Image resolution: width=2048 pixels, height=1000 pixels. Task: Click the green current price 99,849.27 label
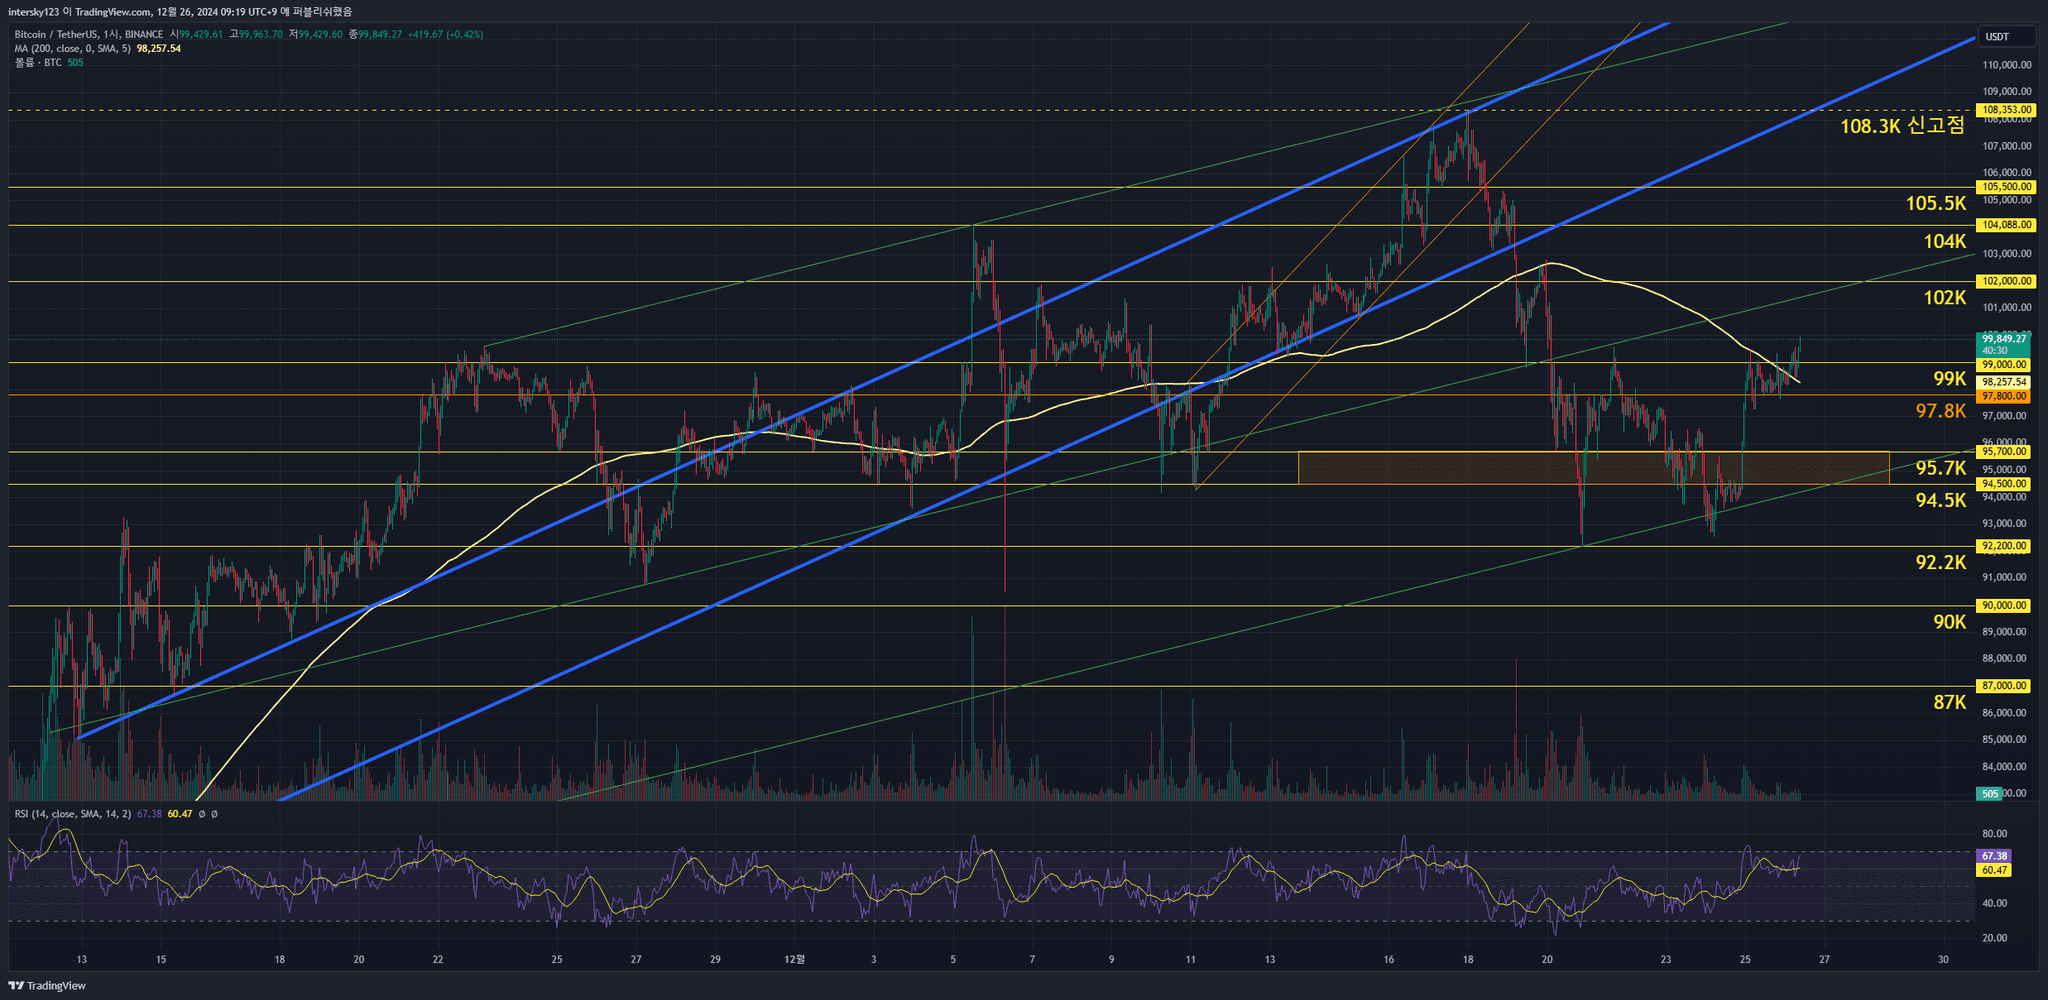pyautogui.click(x=2004, y=339)
